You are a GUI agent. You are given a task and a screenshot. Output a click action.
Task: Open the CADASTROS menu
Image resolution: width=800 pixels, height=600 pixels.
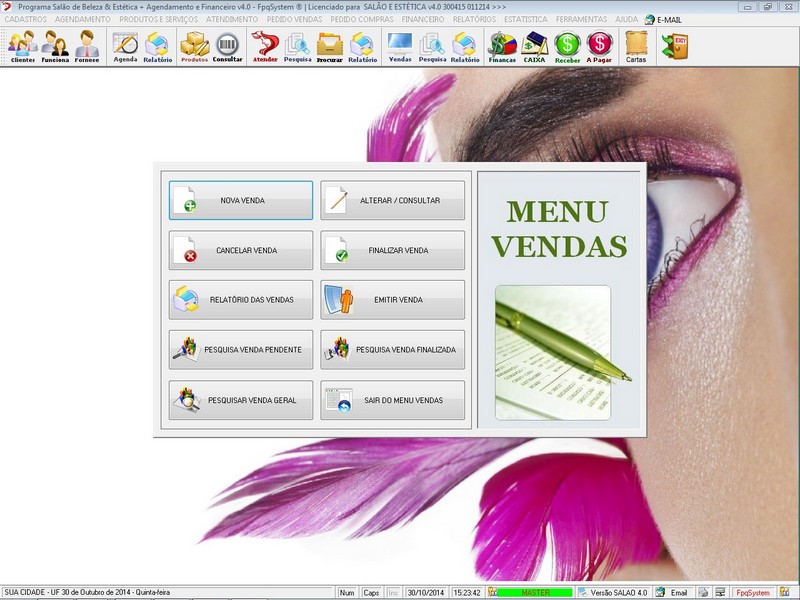pyautogui.click(x=26, y=19)
